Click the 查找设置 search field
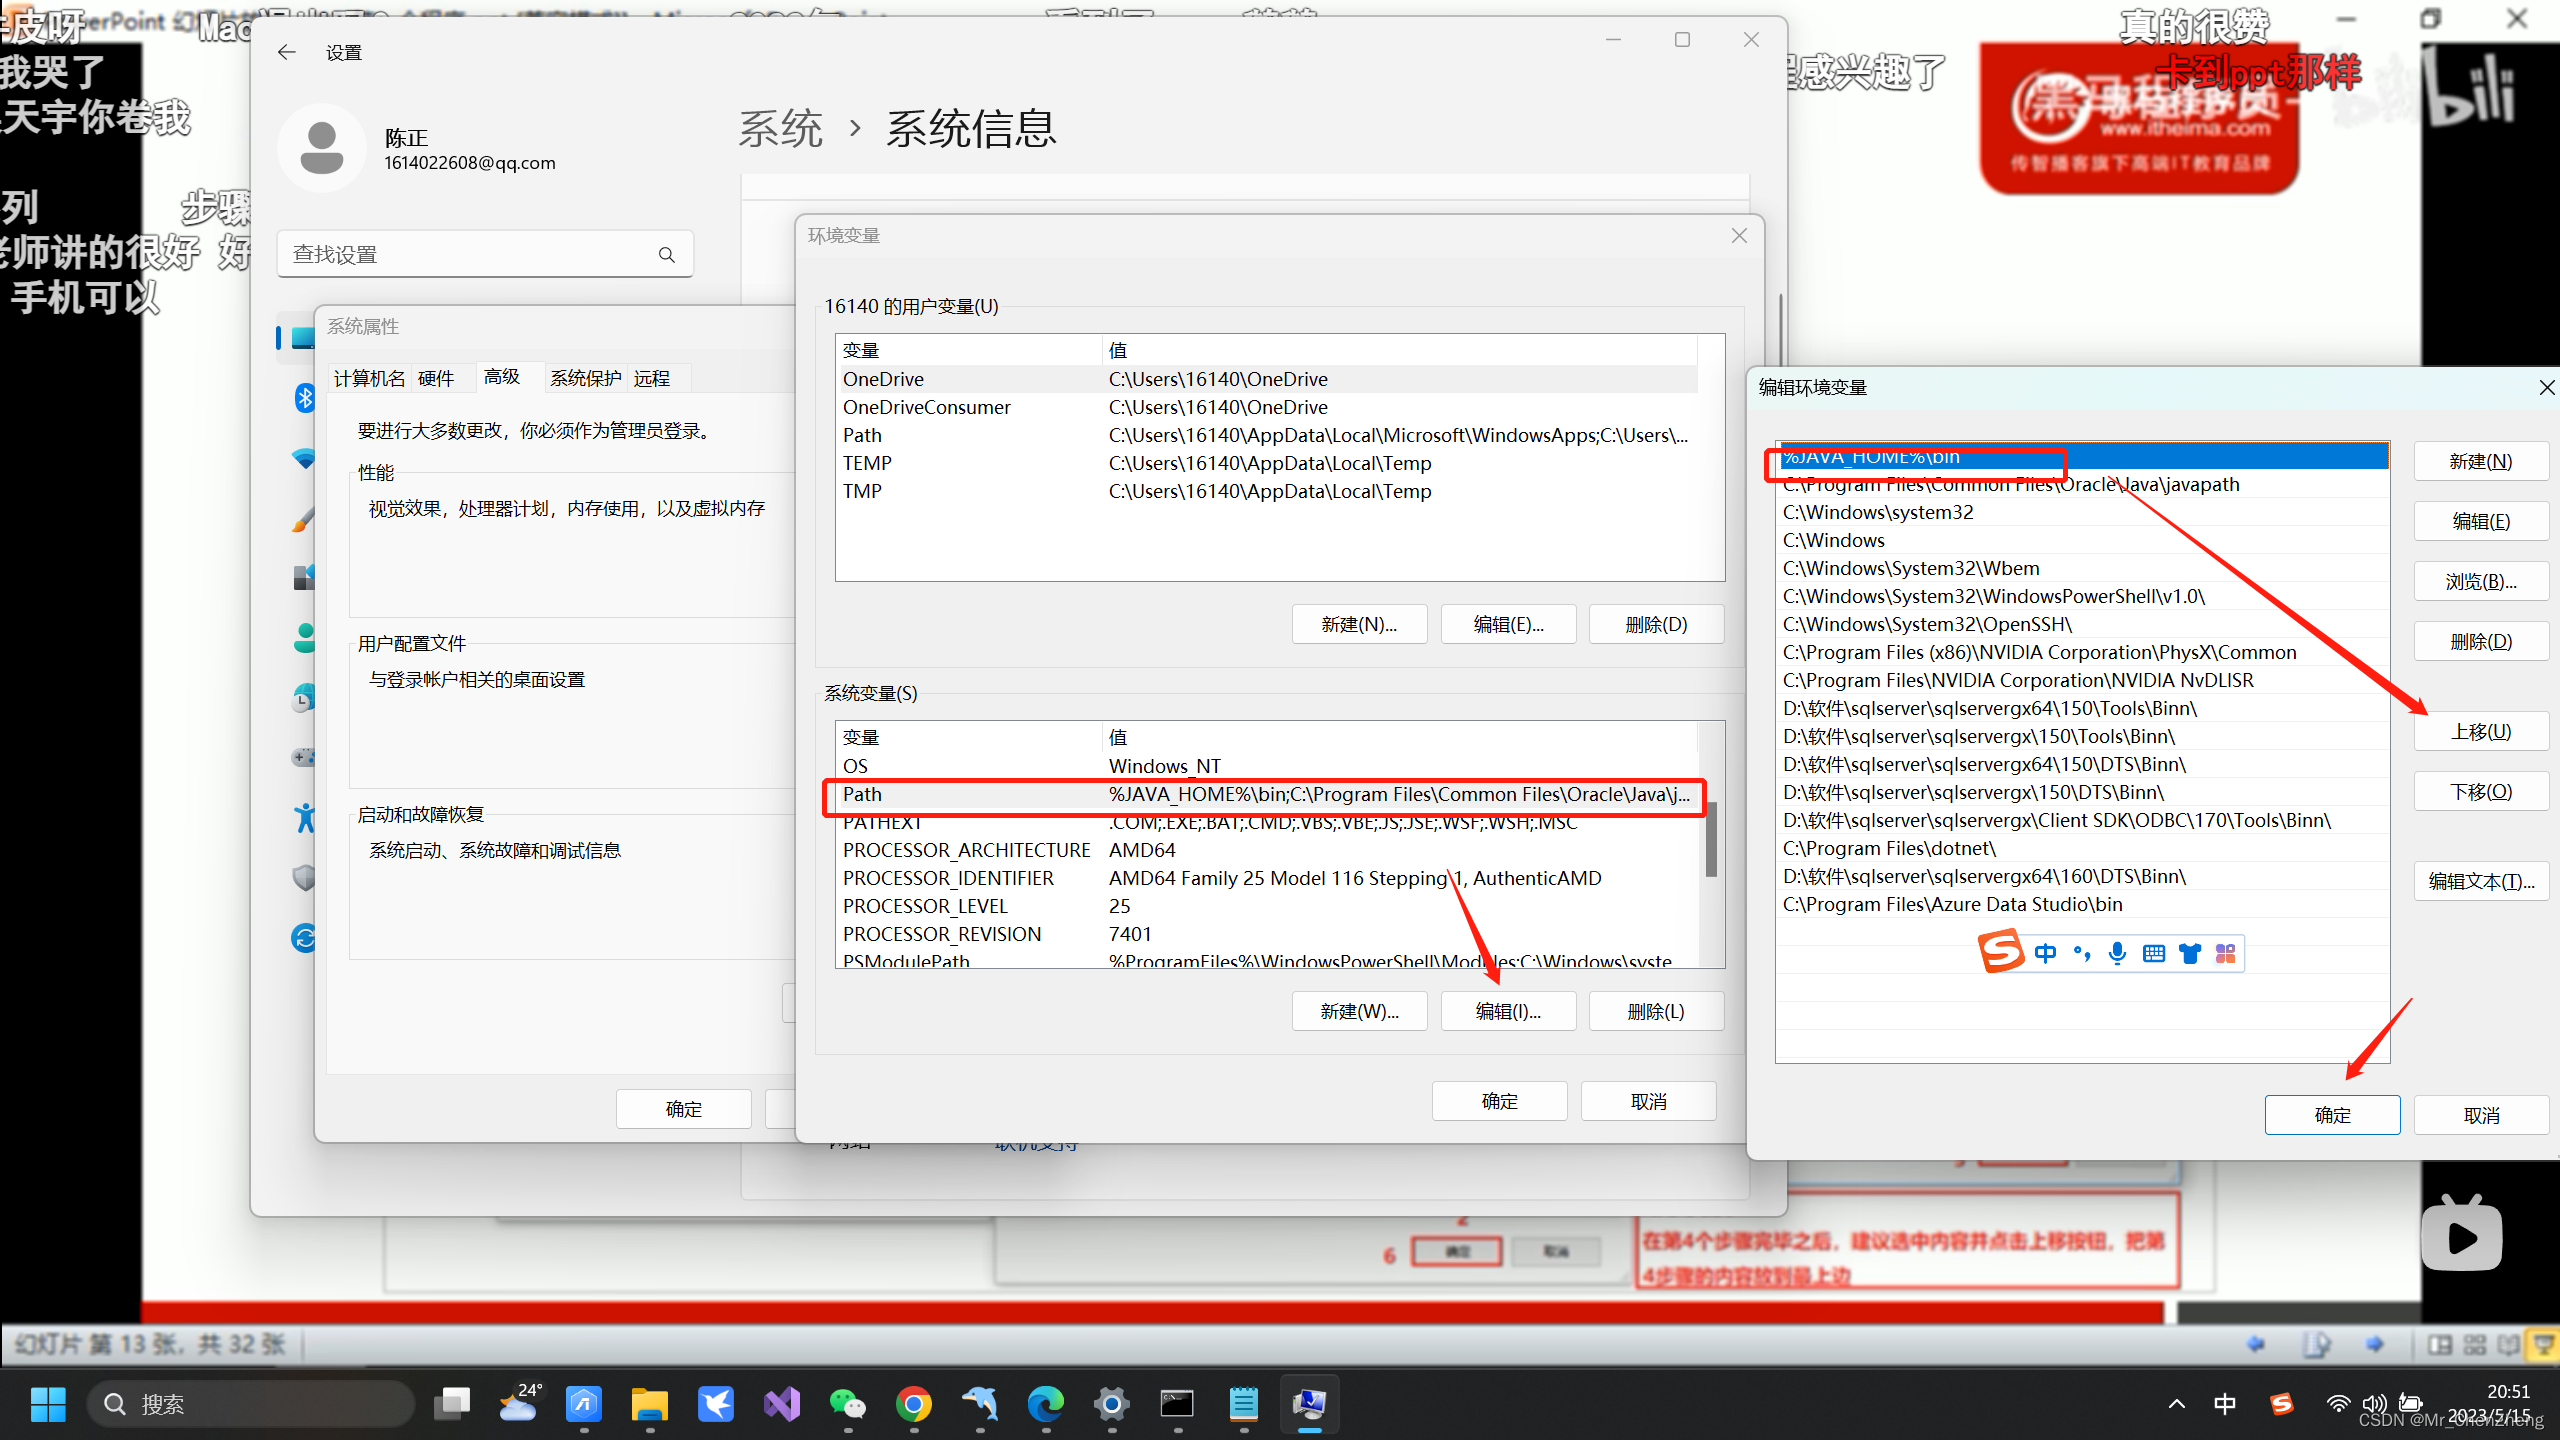Image resolution: width=2560 pixels, height=1440 pixels. click(485, 255)
